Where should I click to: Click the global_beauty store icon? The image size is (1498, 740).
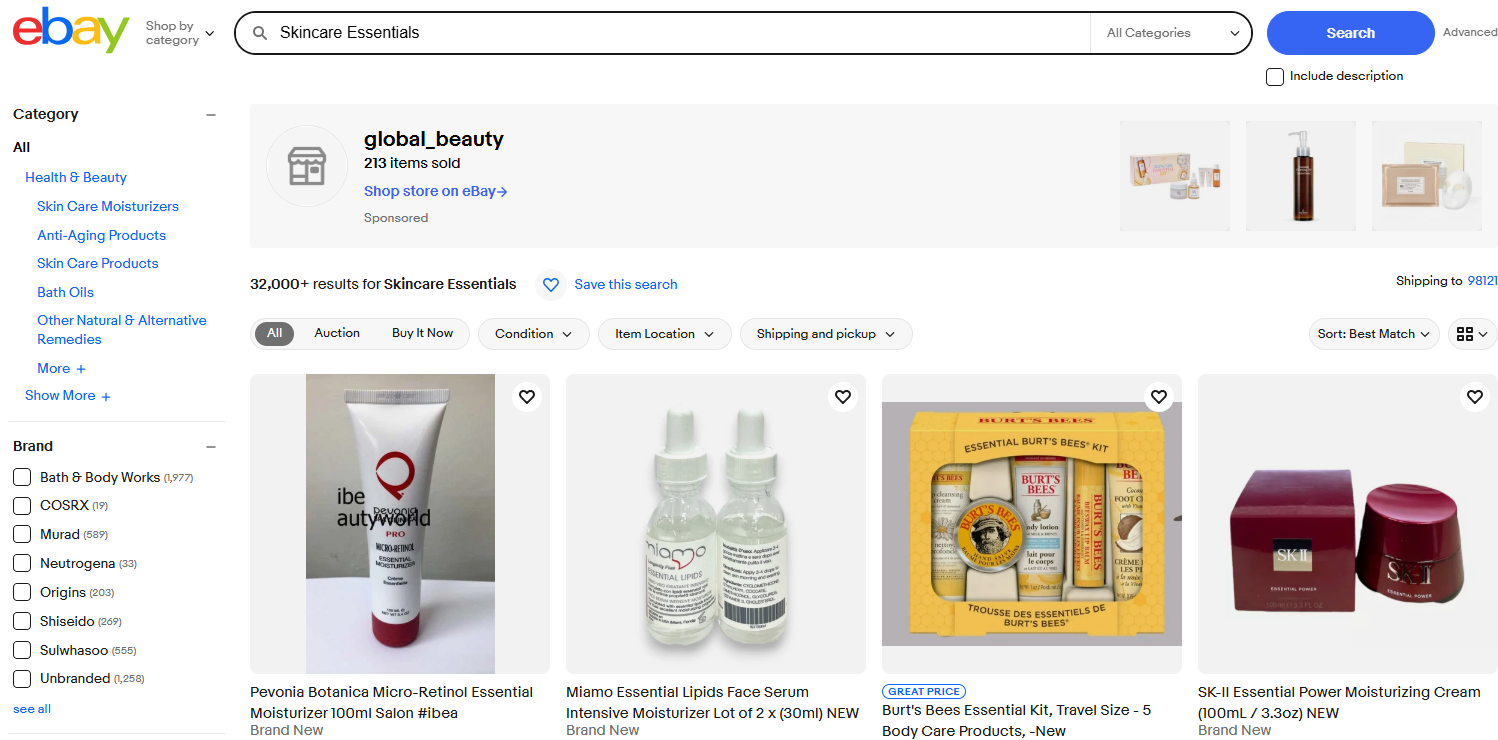[306, 165]
